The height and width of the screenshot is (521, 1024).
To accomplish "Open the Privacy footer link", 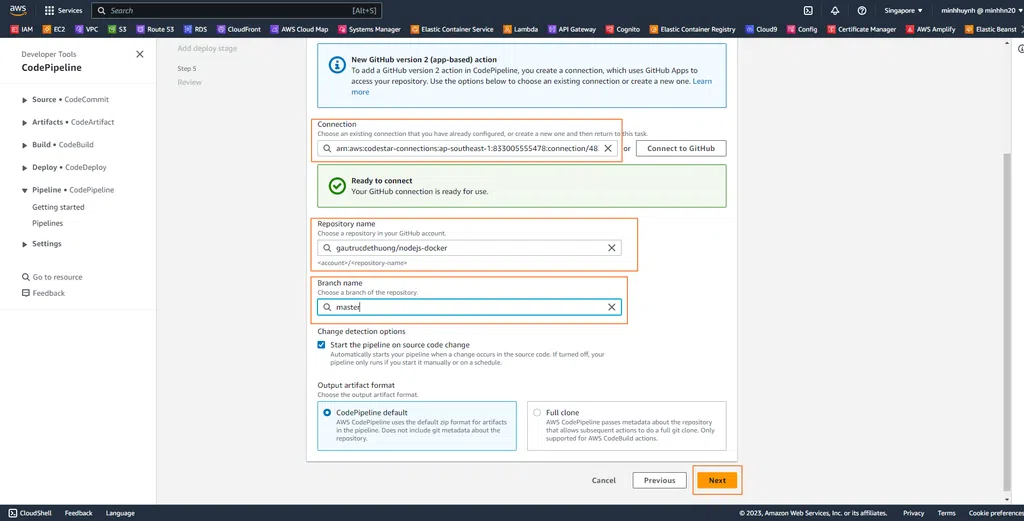I will (914, 513).
